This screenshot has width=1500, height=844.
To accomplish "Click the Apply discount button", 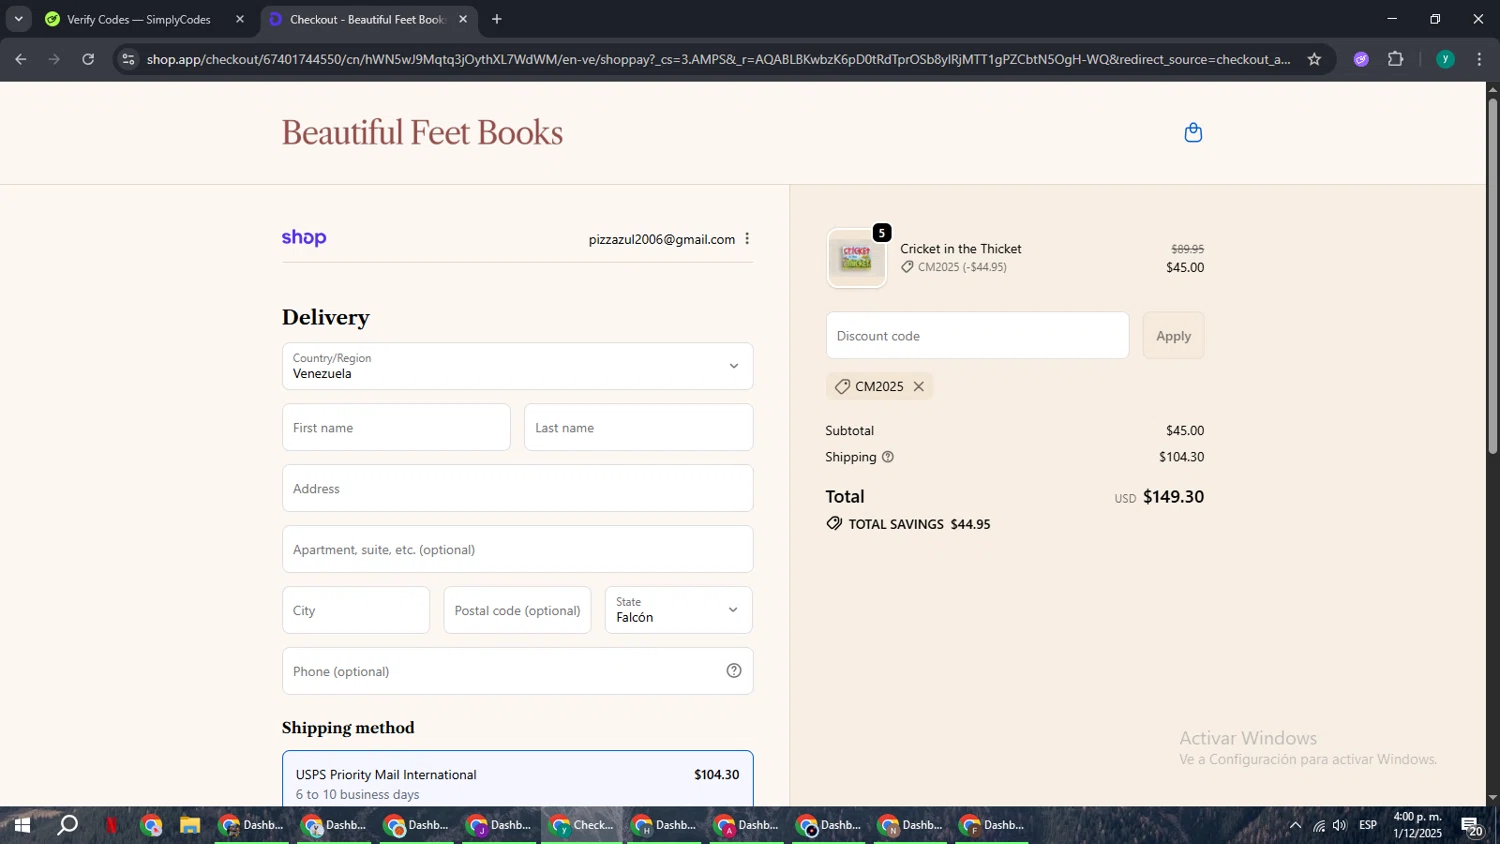I will 1173,335.
